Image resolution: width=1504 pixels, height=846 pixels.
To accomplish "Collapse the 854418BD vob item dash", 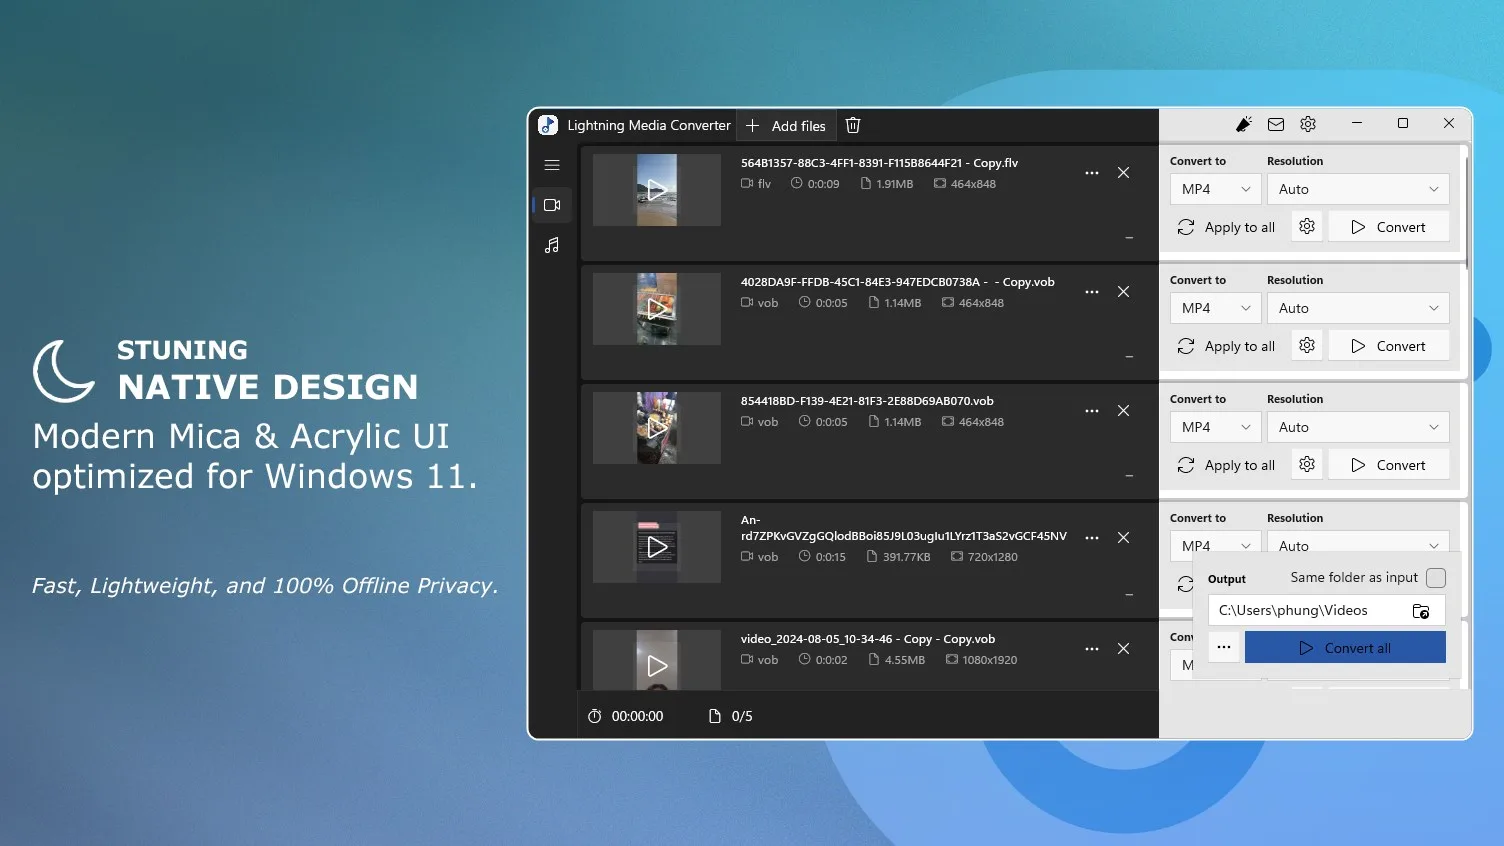I will 1129,476.
